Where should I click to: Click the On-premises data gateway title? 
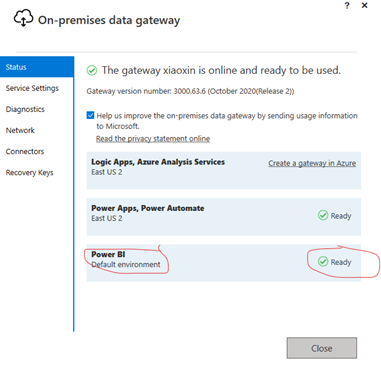coord(109,20)
